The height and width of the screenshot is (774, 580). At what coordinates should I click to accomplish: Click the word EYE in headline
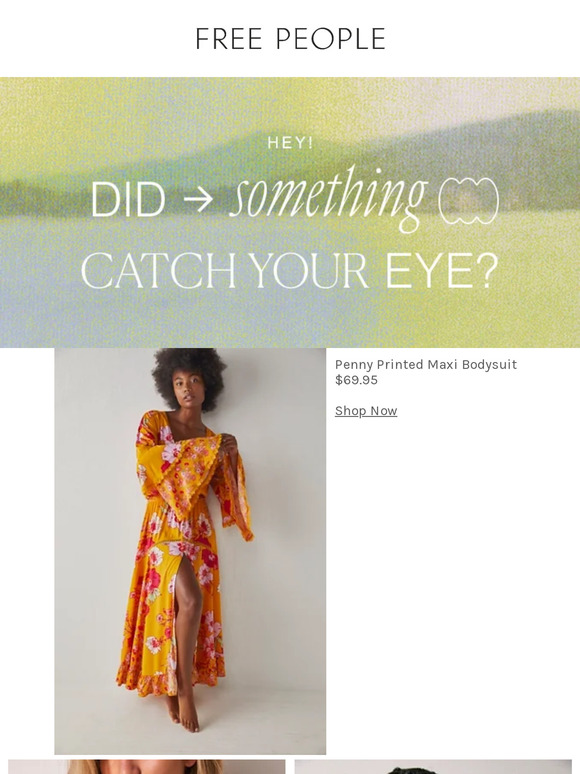[x=428, y=271]
